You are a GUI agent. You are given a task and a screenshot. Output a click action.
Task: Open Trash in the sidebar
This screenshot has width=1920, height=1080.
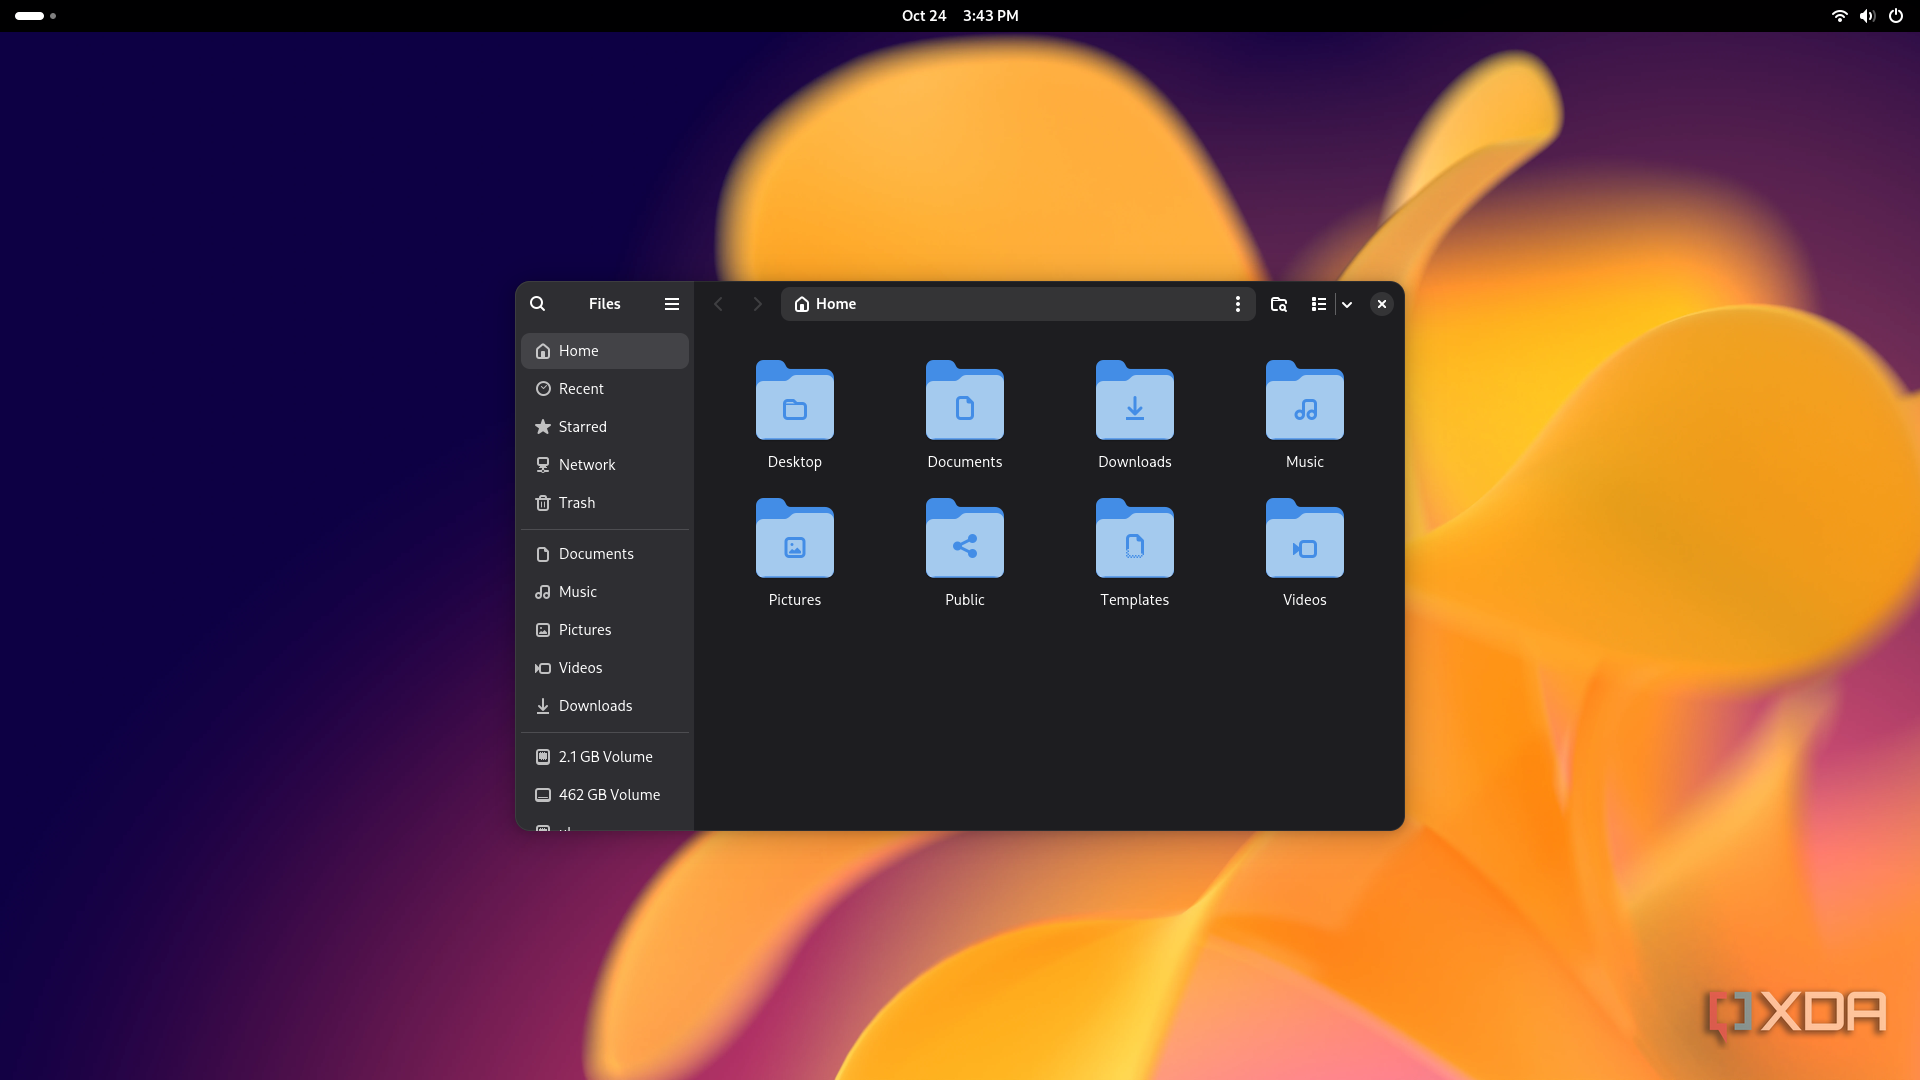605,503
